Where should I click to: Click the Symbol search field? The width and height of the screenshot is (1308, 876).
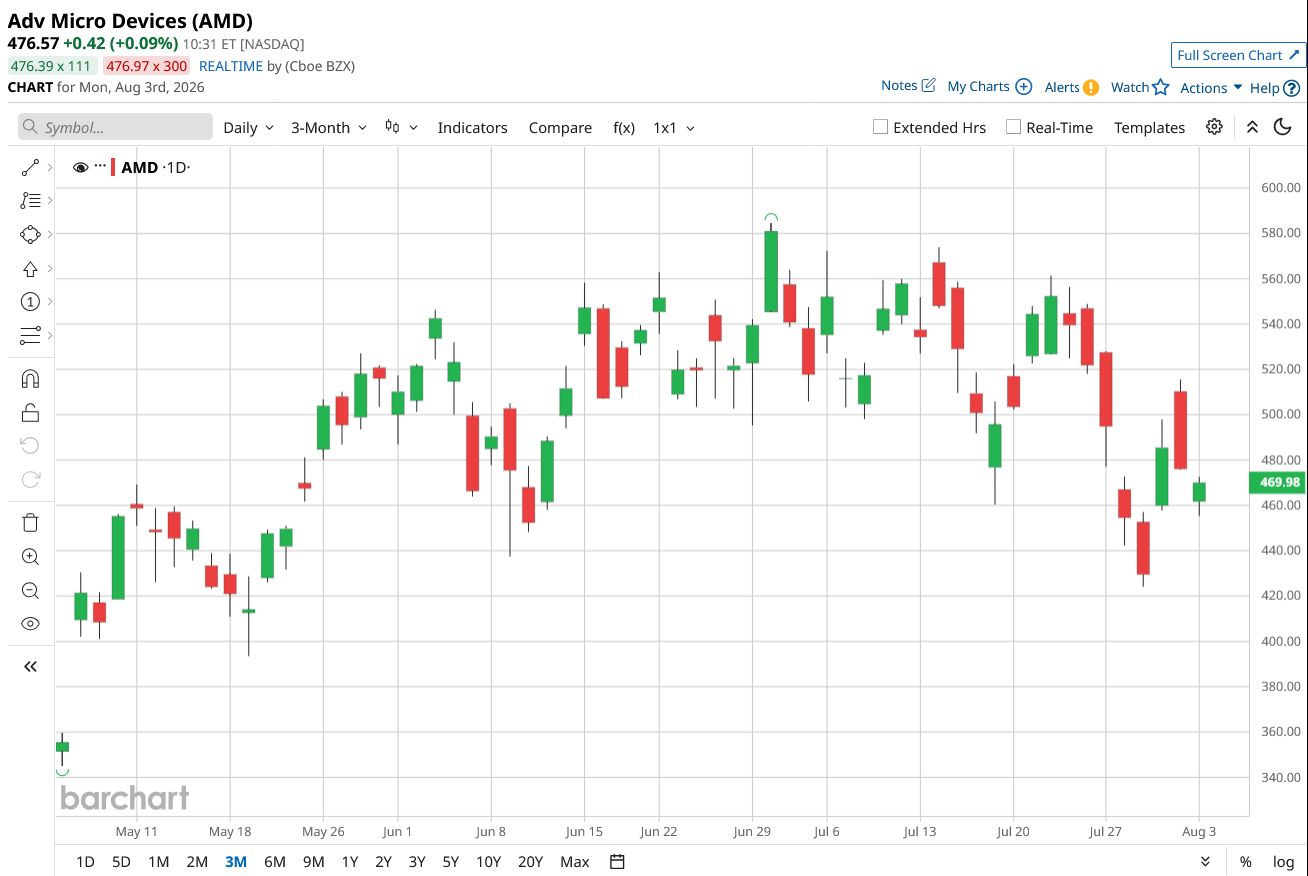pos(115,127)
